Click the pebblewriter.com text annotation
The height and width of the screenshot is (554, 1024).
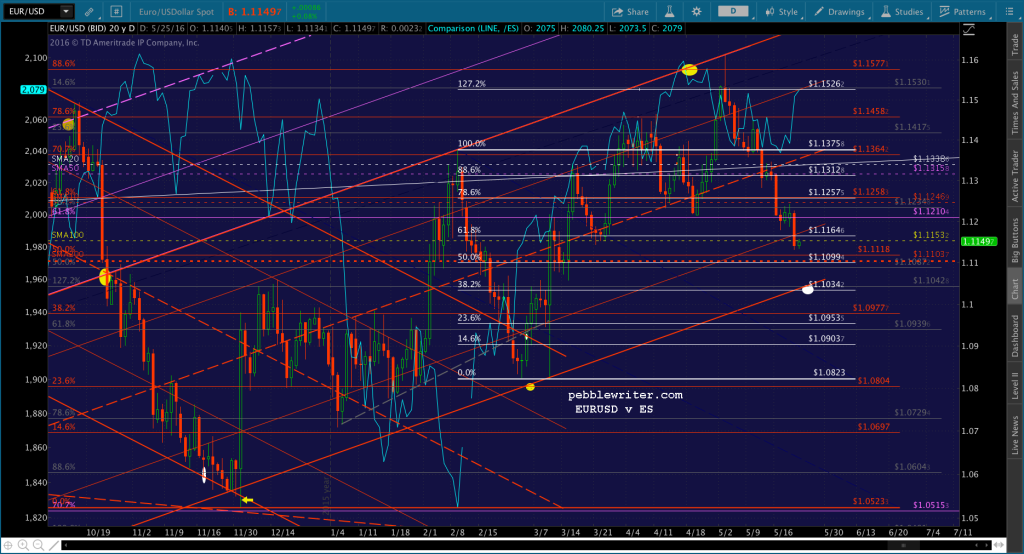click(625, 395)
